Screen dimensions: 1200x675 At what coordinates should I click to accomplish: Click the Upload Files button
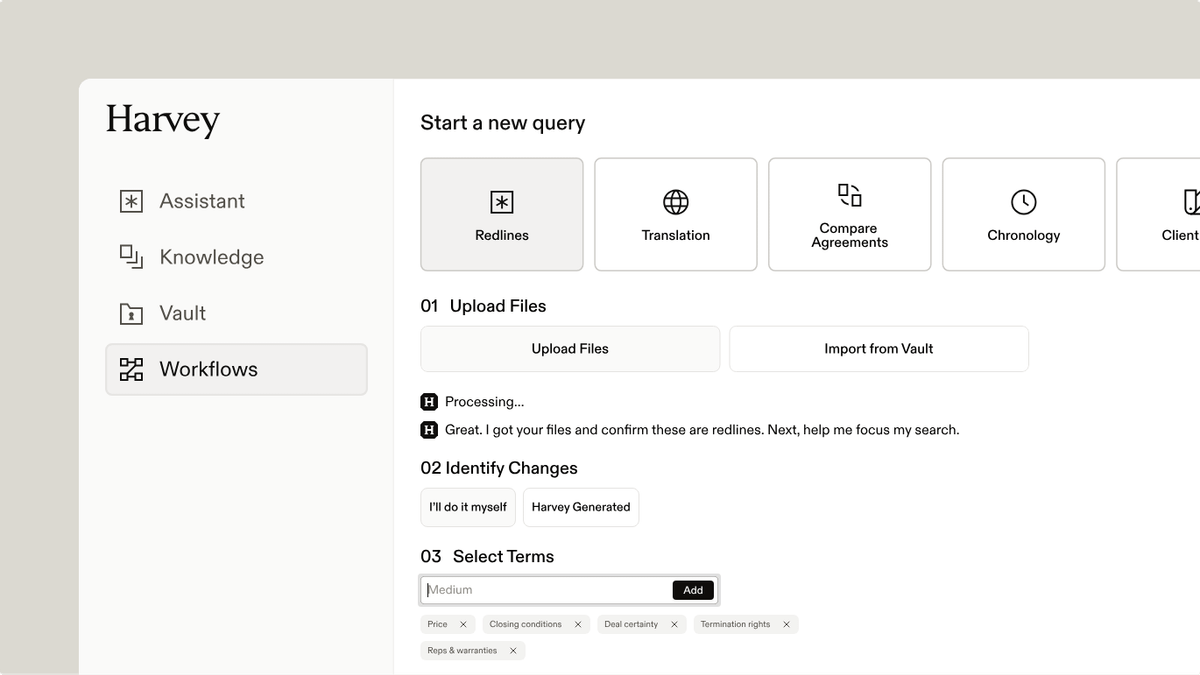click(570, 349)
